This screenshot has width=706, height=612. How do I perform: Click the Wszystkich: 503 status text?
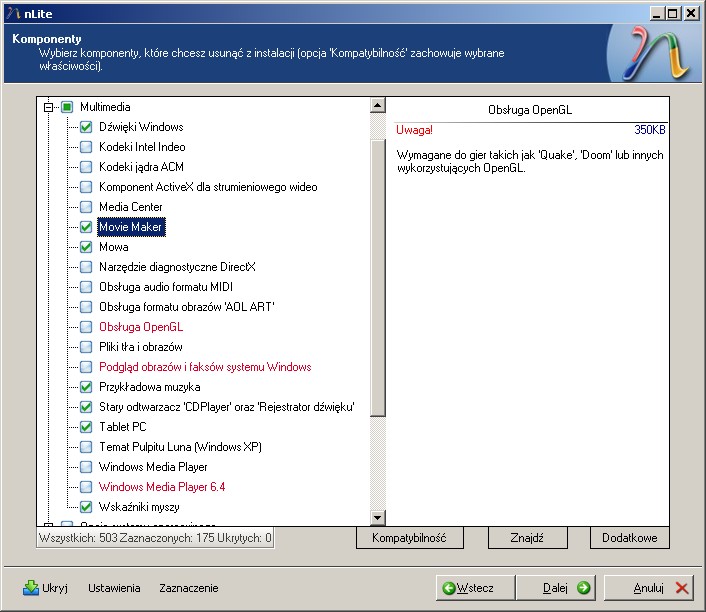pyautogui.click(x=78, y=538)
